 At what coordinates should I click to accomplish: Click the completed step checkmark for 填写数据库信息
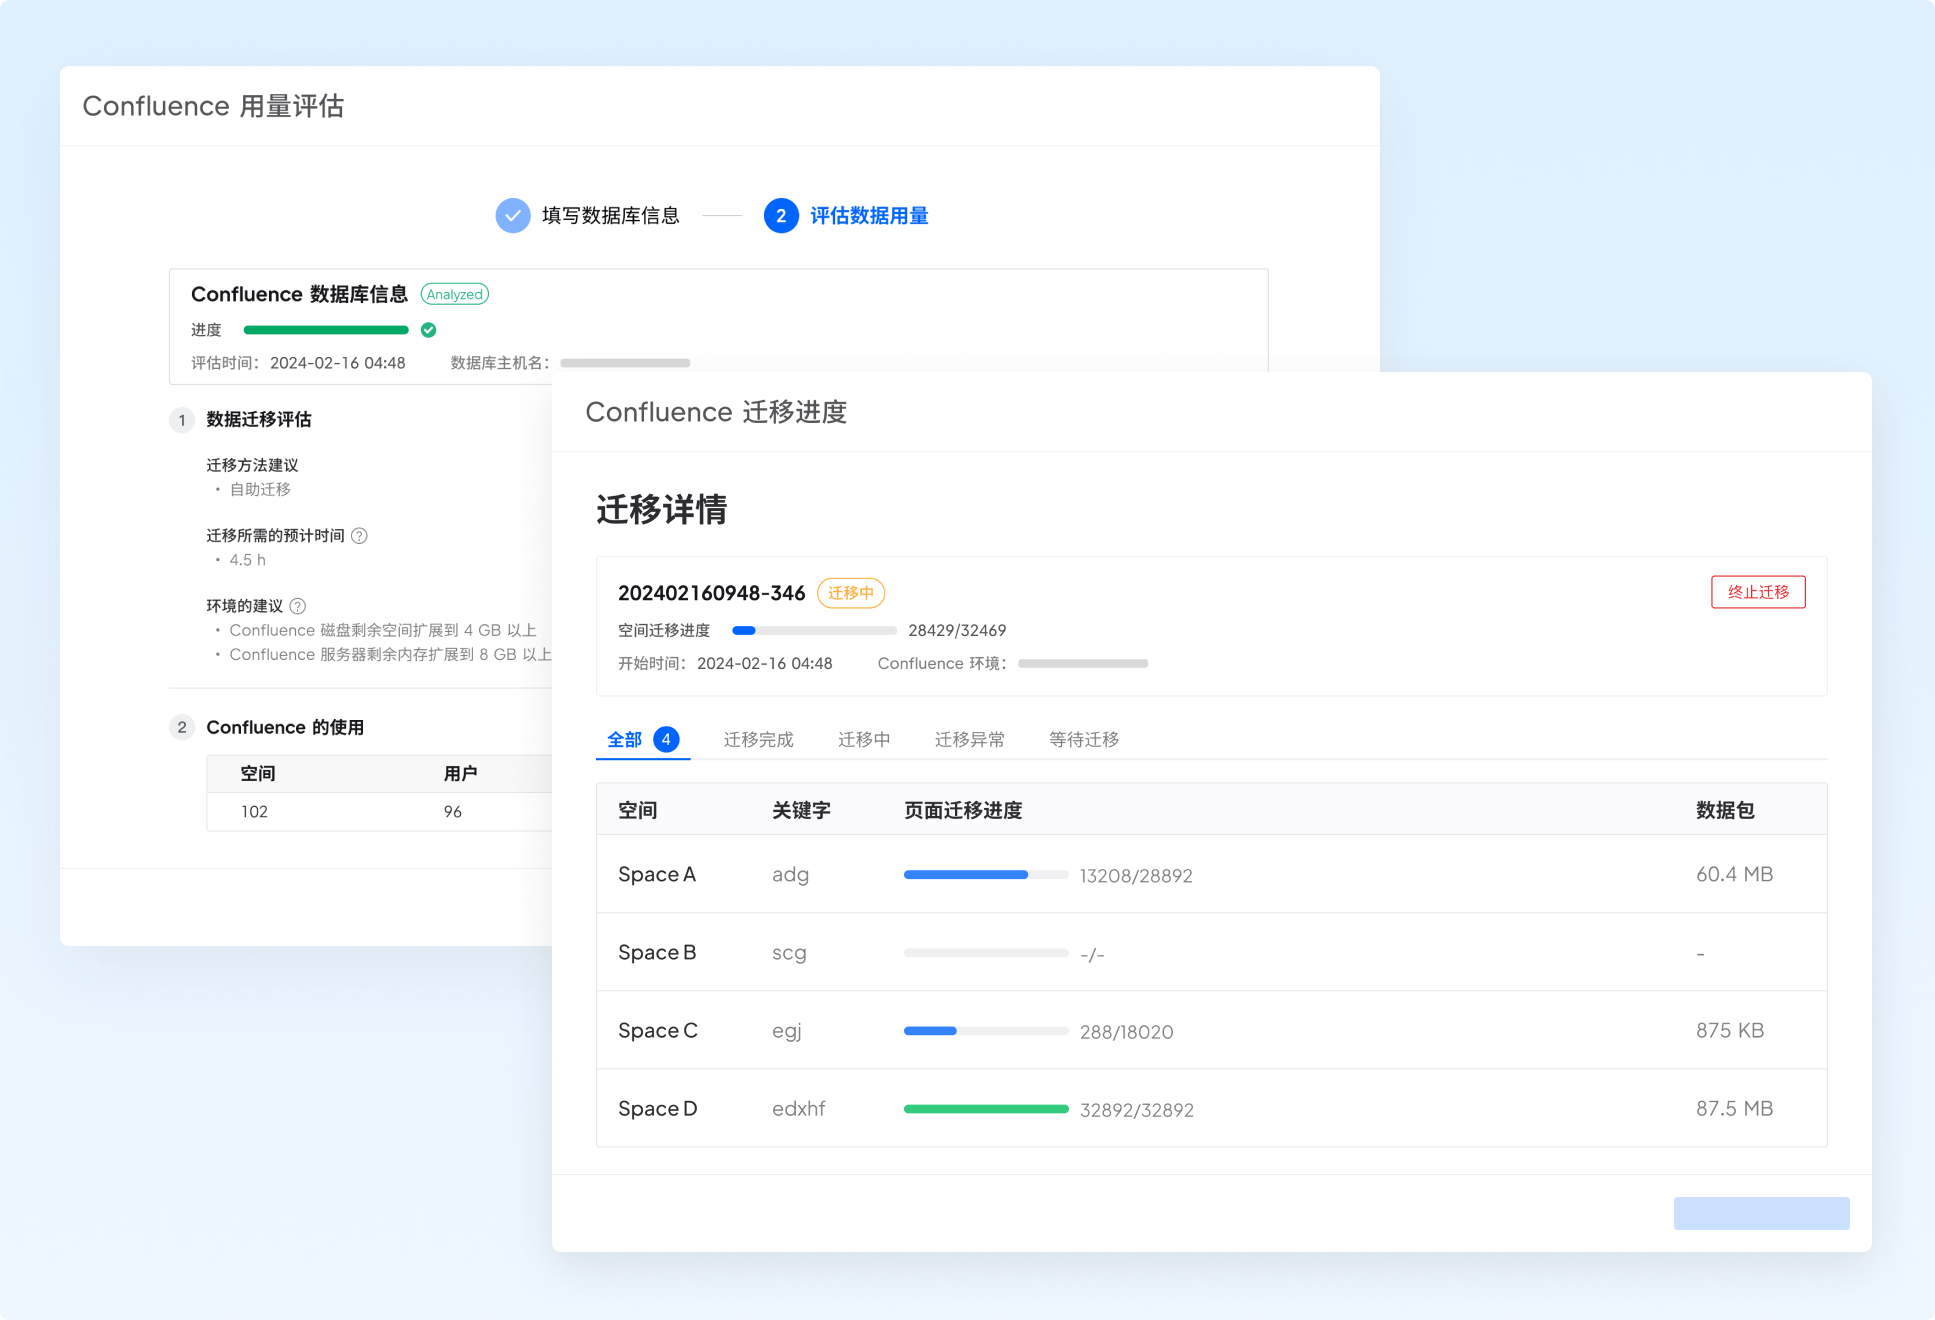pyautogui.click(x=513, y=215)
